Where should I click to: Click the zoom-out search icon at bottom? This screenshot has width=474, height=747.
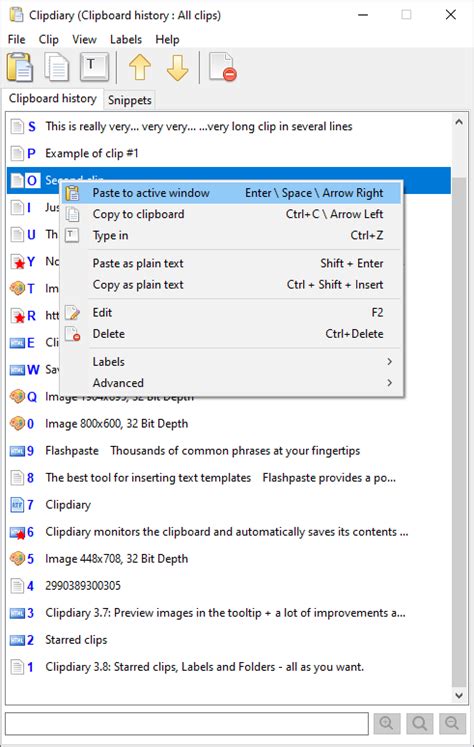[452, 723]
